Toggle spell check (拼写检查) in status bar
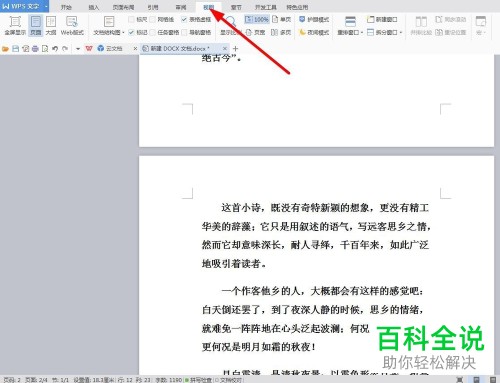The image size is (500, 383). coord(199,380)
